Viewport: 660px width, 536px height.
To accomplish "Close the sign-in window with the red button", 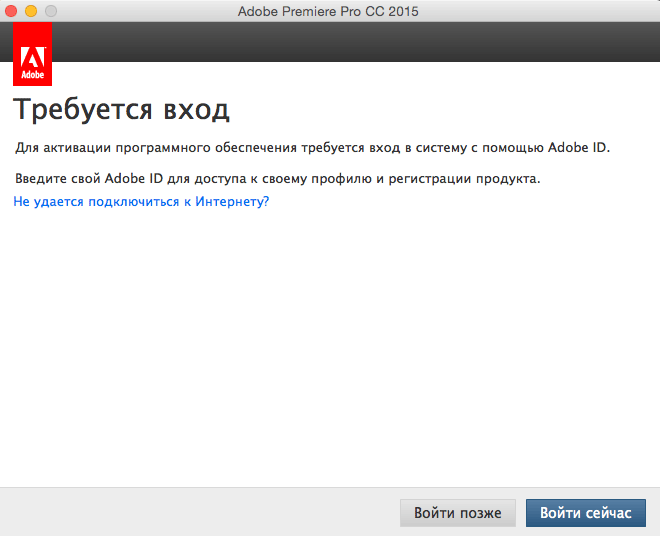I will (11, 11).
